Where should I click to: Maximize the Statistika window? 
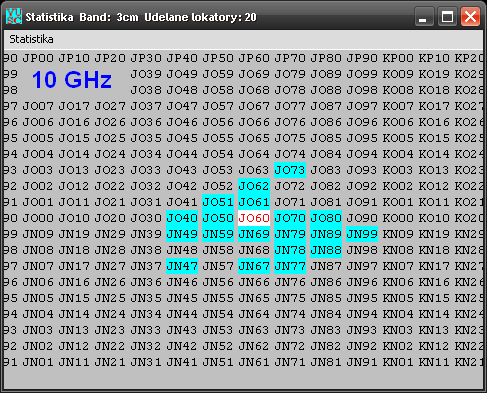click(x=447, y=16)
